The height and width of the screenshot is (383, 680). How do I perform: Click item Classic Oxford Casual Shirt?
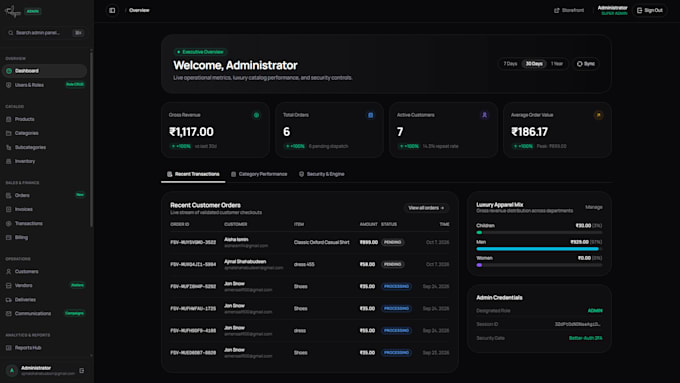click(321, 242)
